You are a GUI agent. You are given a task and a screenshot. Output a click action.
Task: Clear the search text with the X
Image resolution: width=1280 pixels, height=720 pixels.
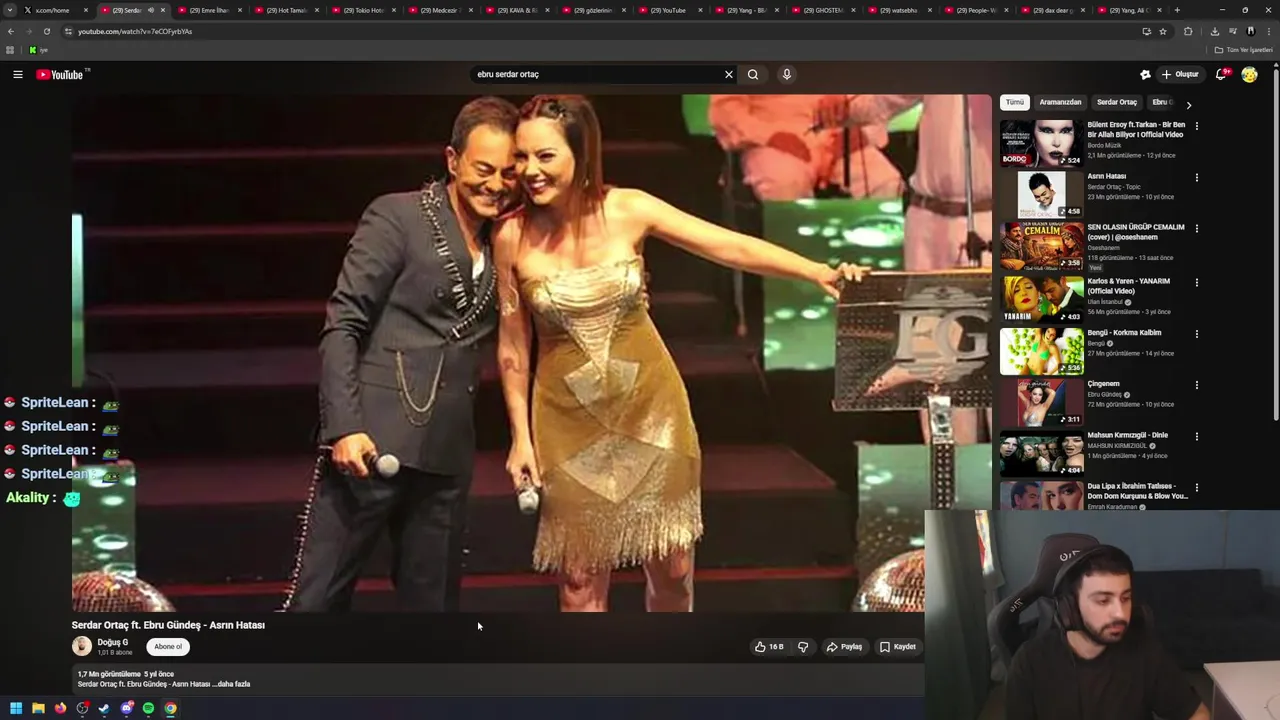pos(729,74)
